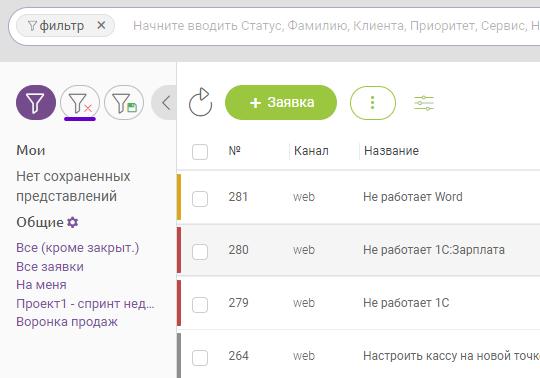The width and height of the screenshot is (540, 378).
Task: Remove the фильтр chip with X
Action: 101,25
